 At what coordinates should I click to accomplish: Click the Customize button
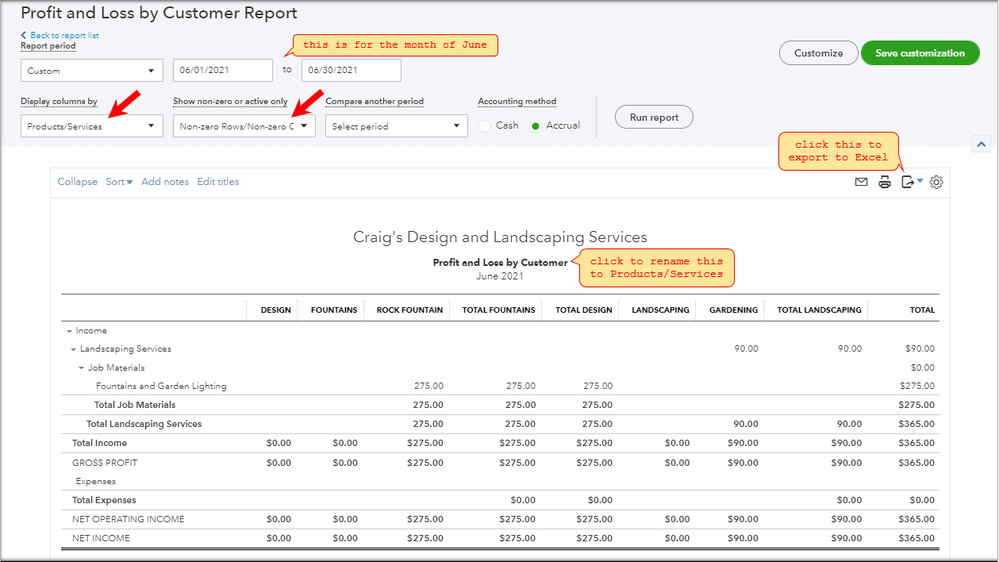818,53
